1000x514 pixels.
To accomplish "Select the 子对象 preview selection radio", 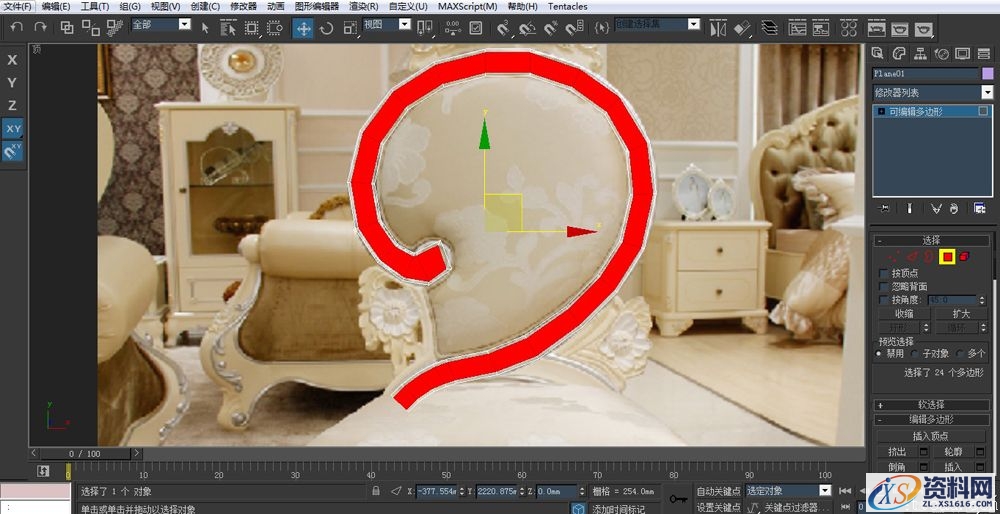I will (x=915, y=353).
